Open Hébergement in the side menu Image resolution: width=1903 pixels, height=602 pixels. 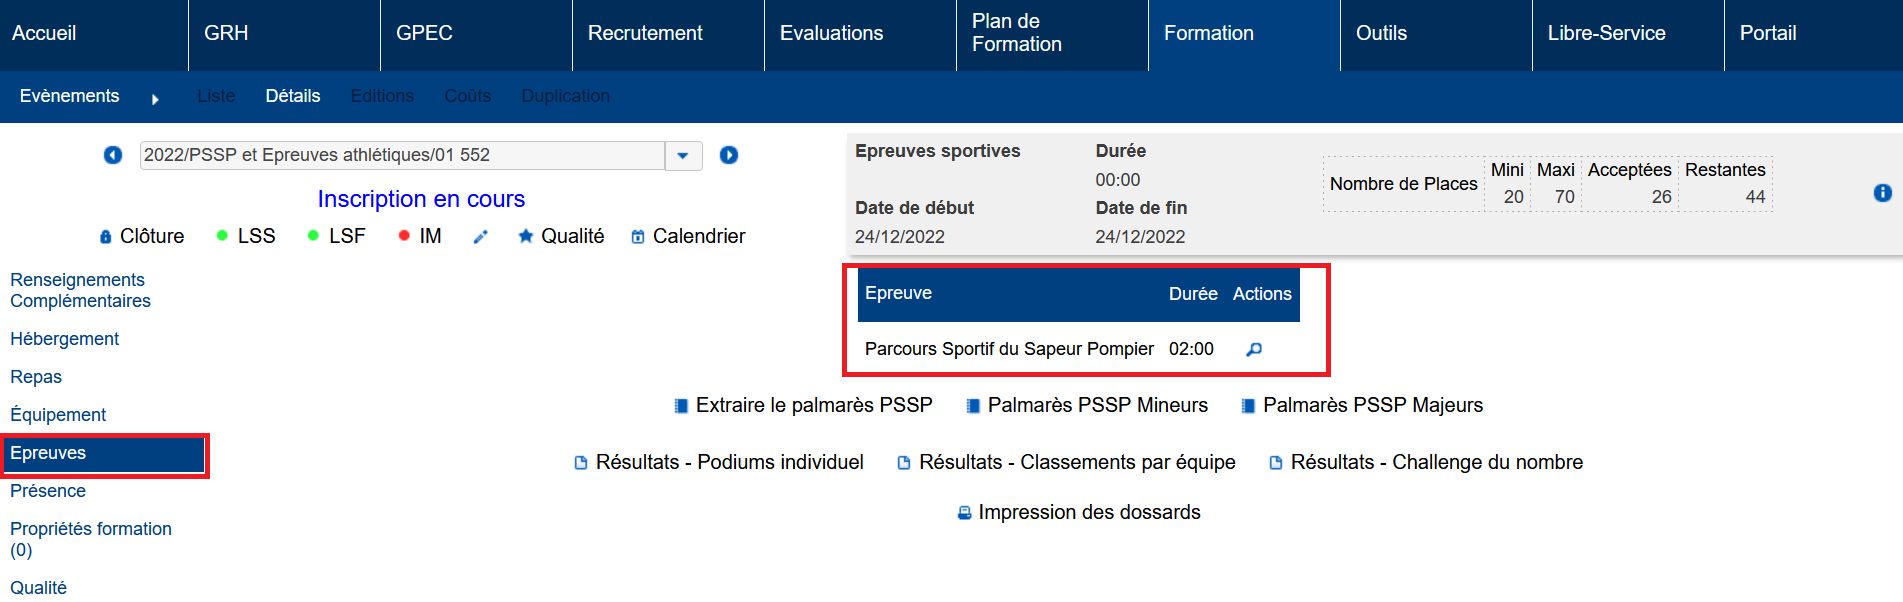coord(64,339)
